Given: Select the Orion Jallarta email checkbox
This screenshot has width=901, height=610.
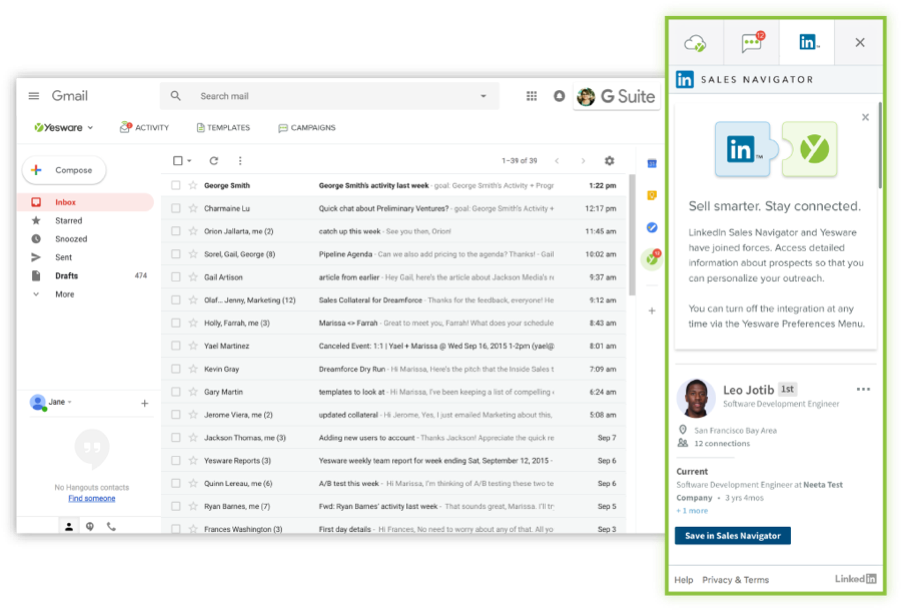Looking at the screenshot, I should click(x=176, y=231).
